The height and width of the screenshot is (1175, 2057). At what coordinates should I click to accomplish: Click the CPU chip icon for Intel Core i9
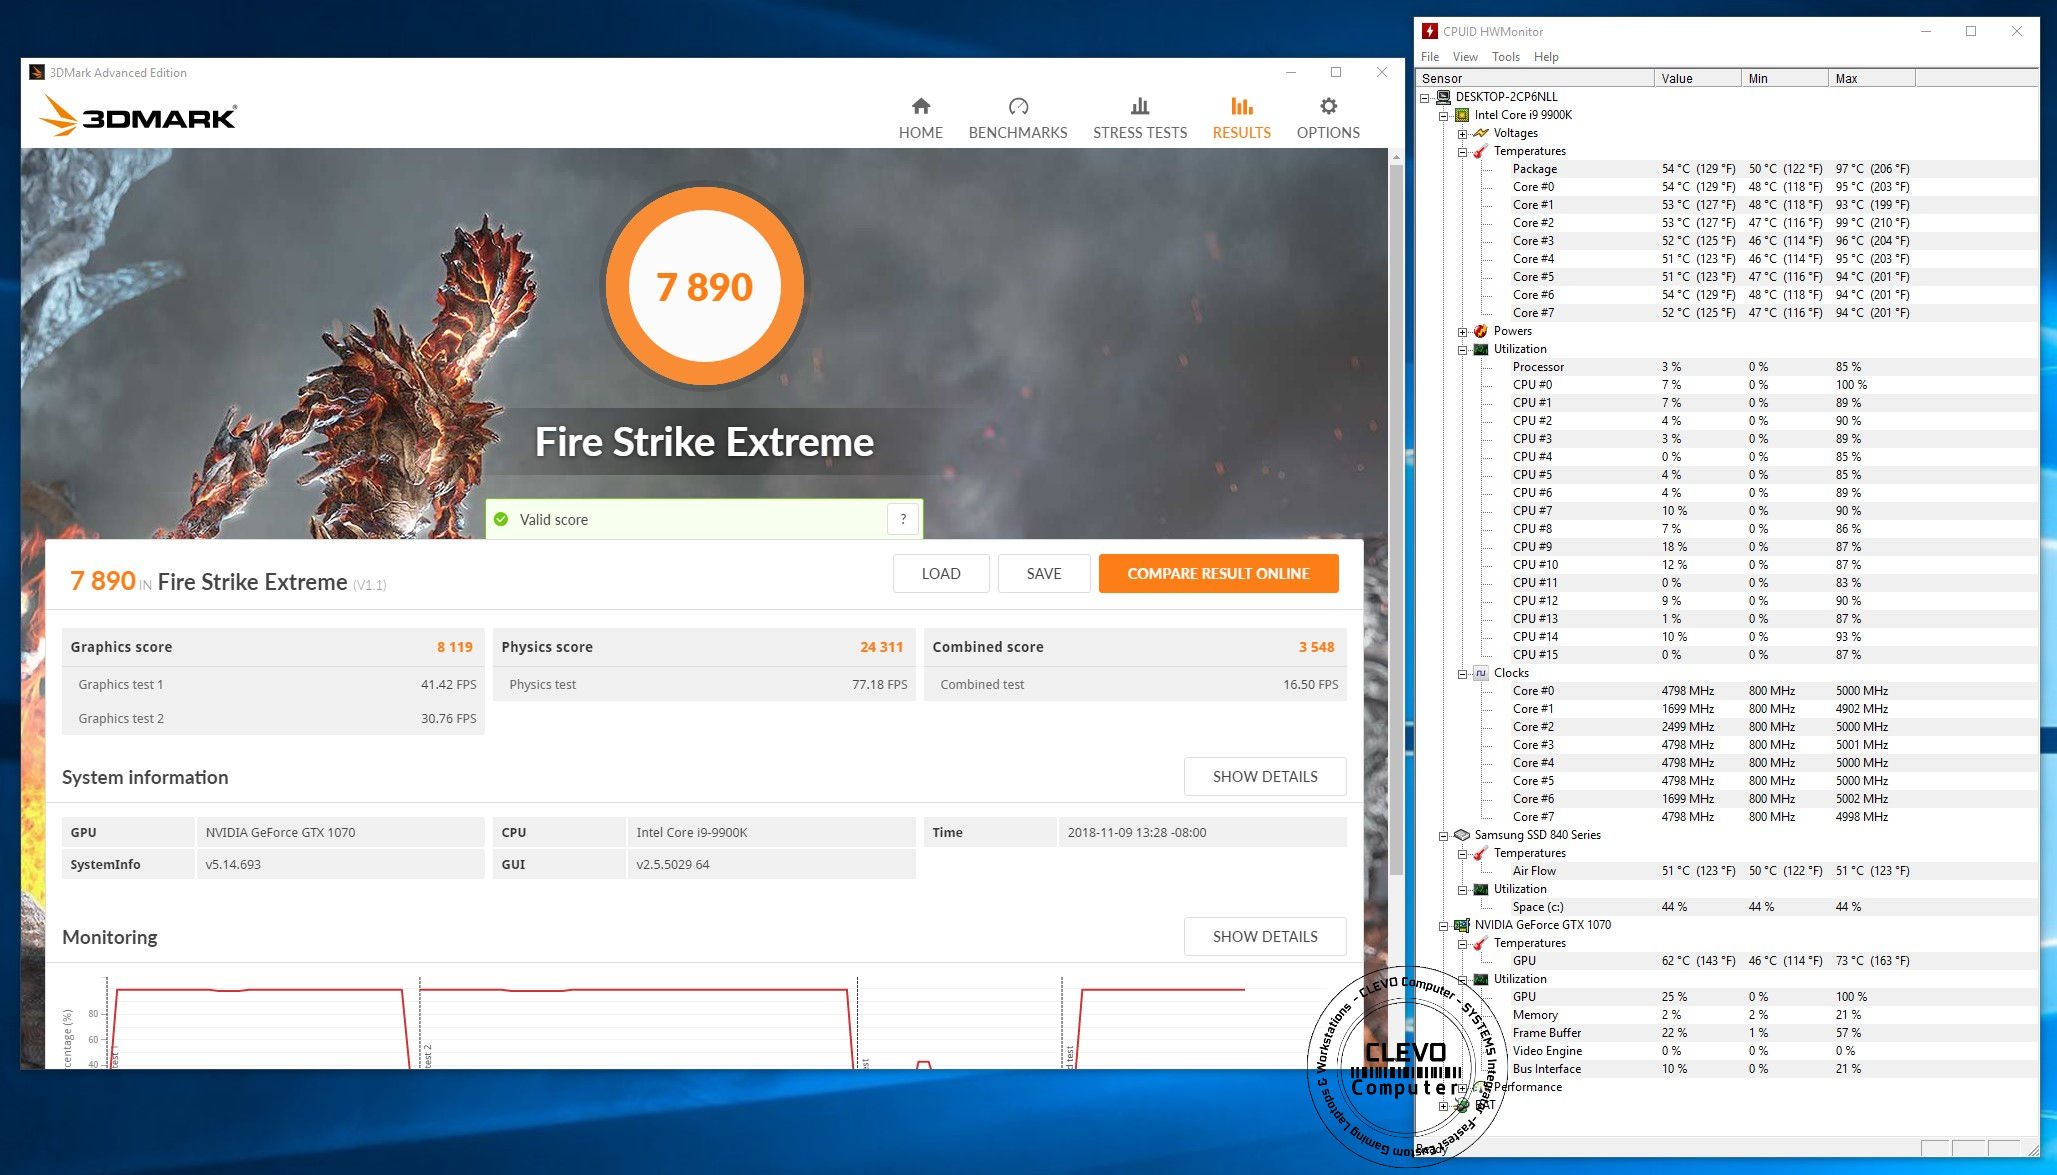pyautogui.click(x=1462, y=115)
